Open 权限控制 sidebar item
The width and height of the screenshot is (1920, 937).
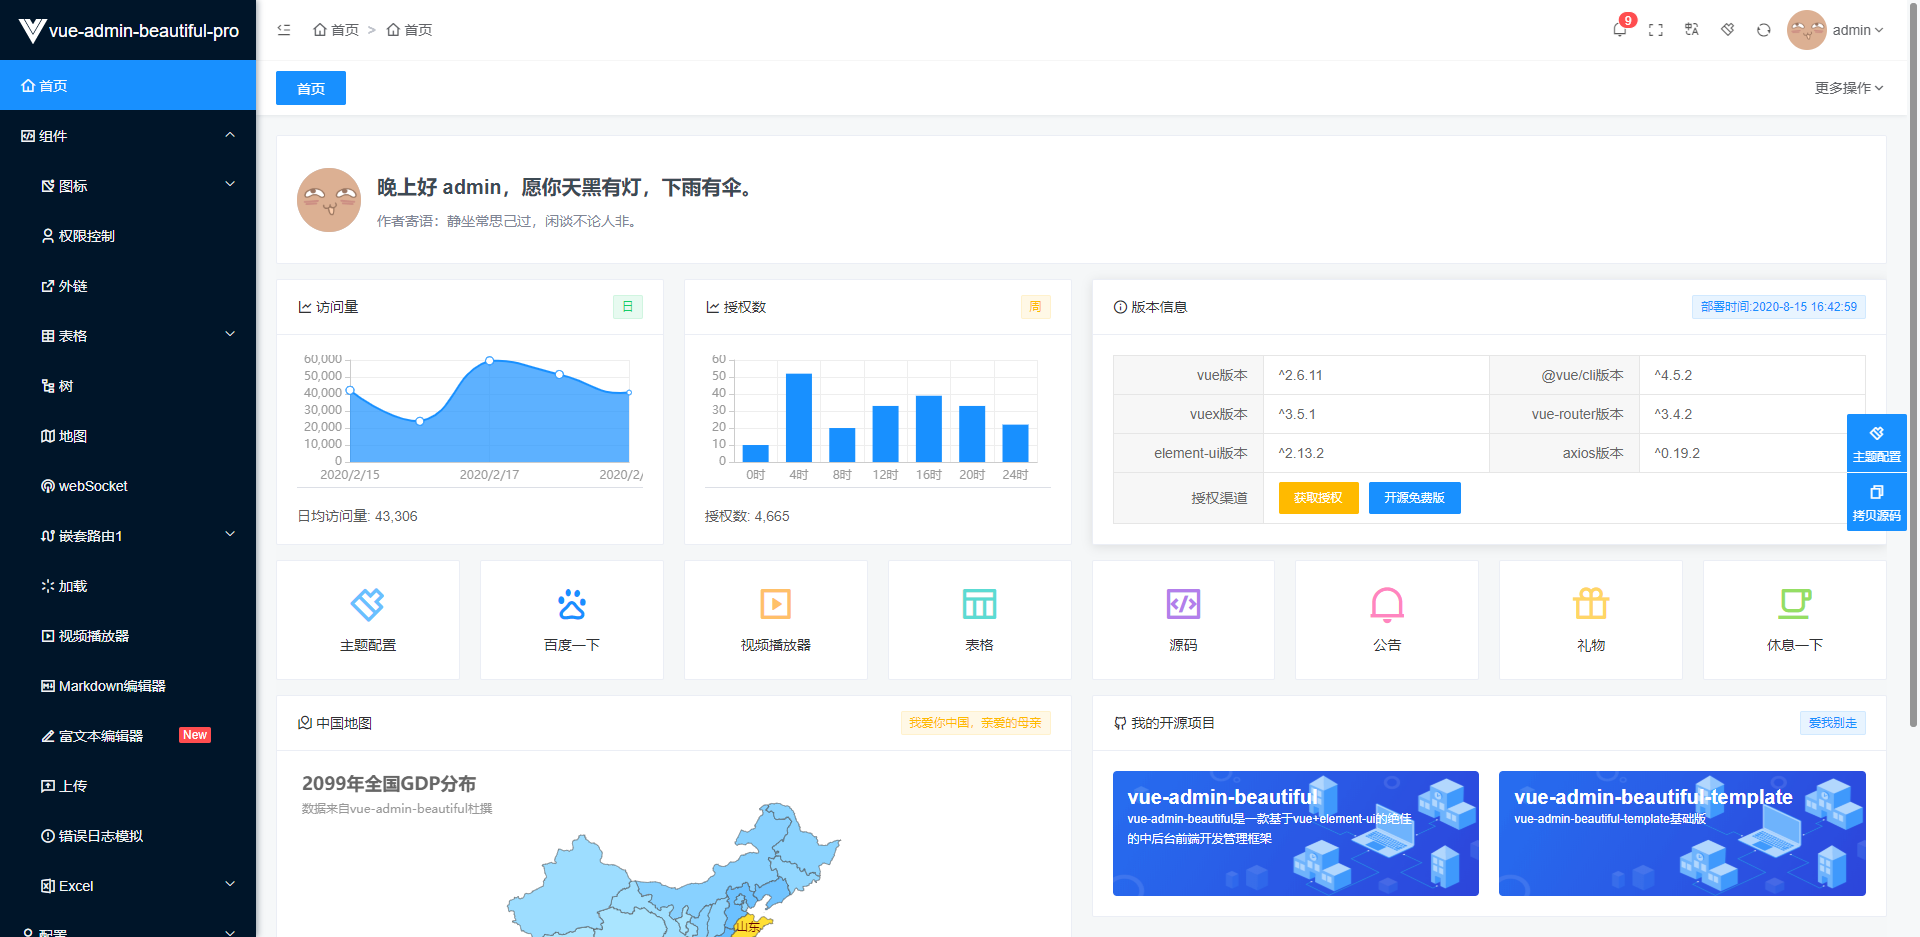pos(128,235)
